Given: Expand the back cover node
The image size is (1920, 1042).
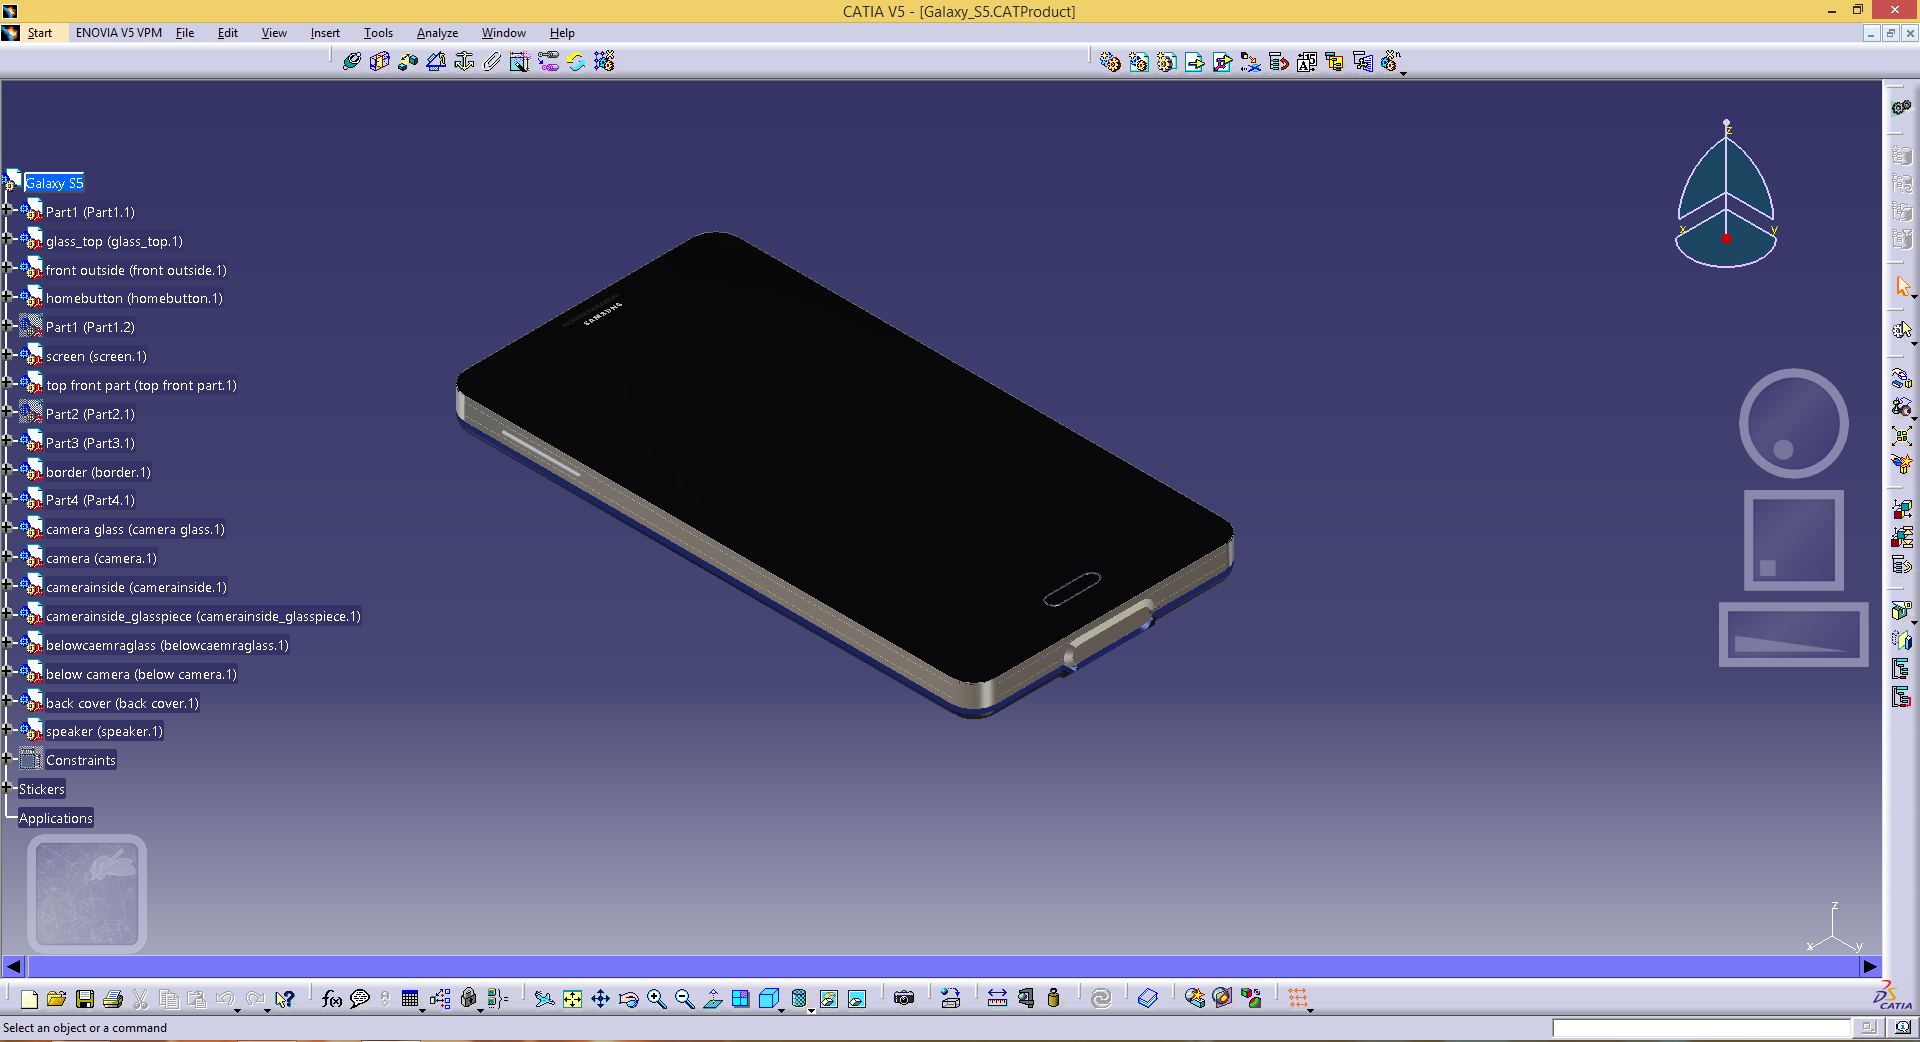Looking at the screenshot, I should 7,701.
